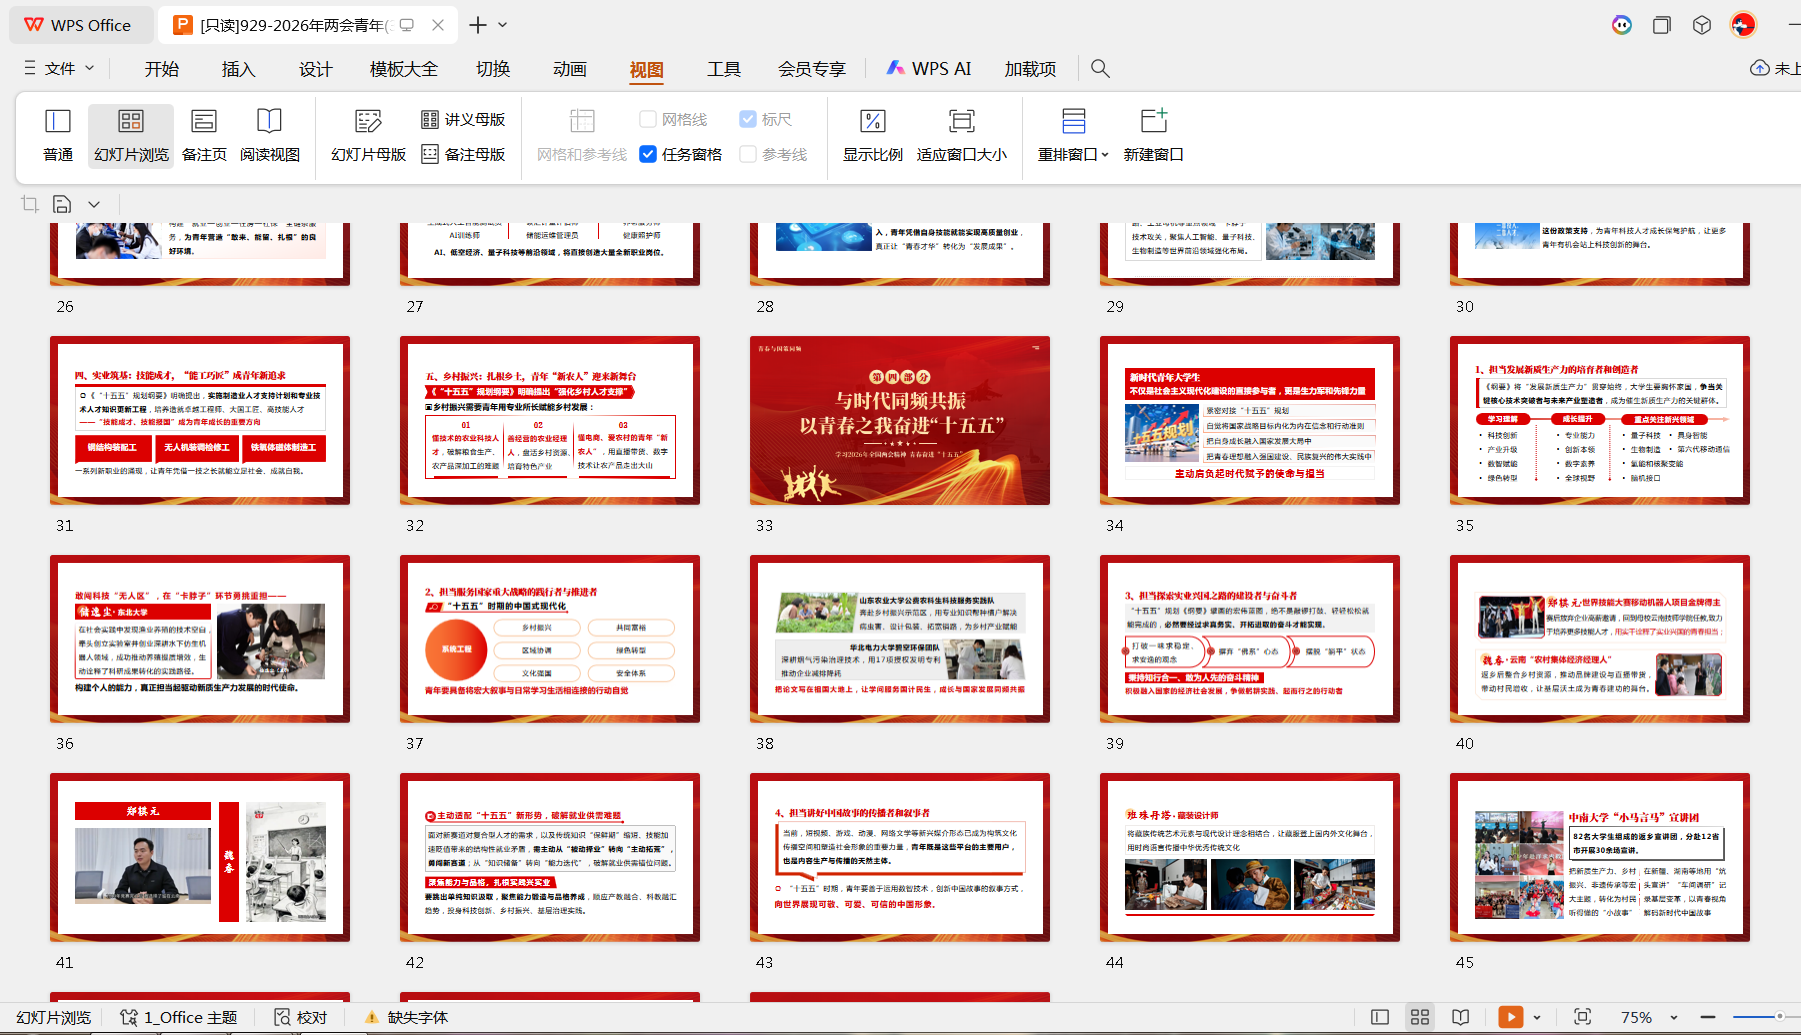Select slide 41 thumbnail
1801x1035 pixels.
(x=200, y=857)
